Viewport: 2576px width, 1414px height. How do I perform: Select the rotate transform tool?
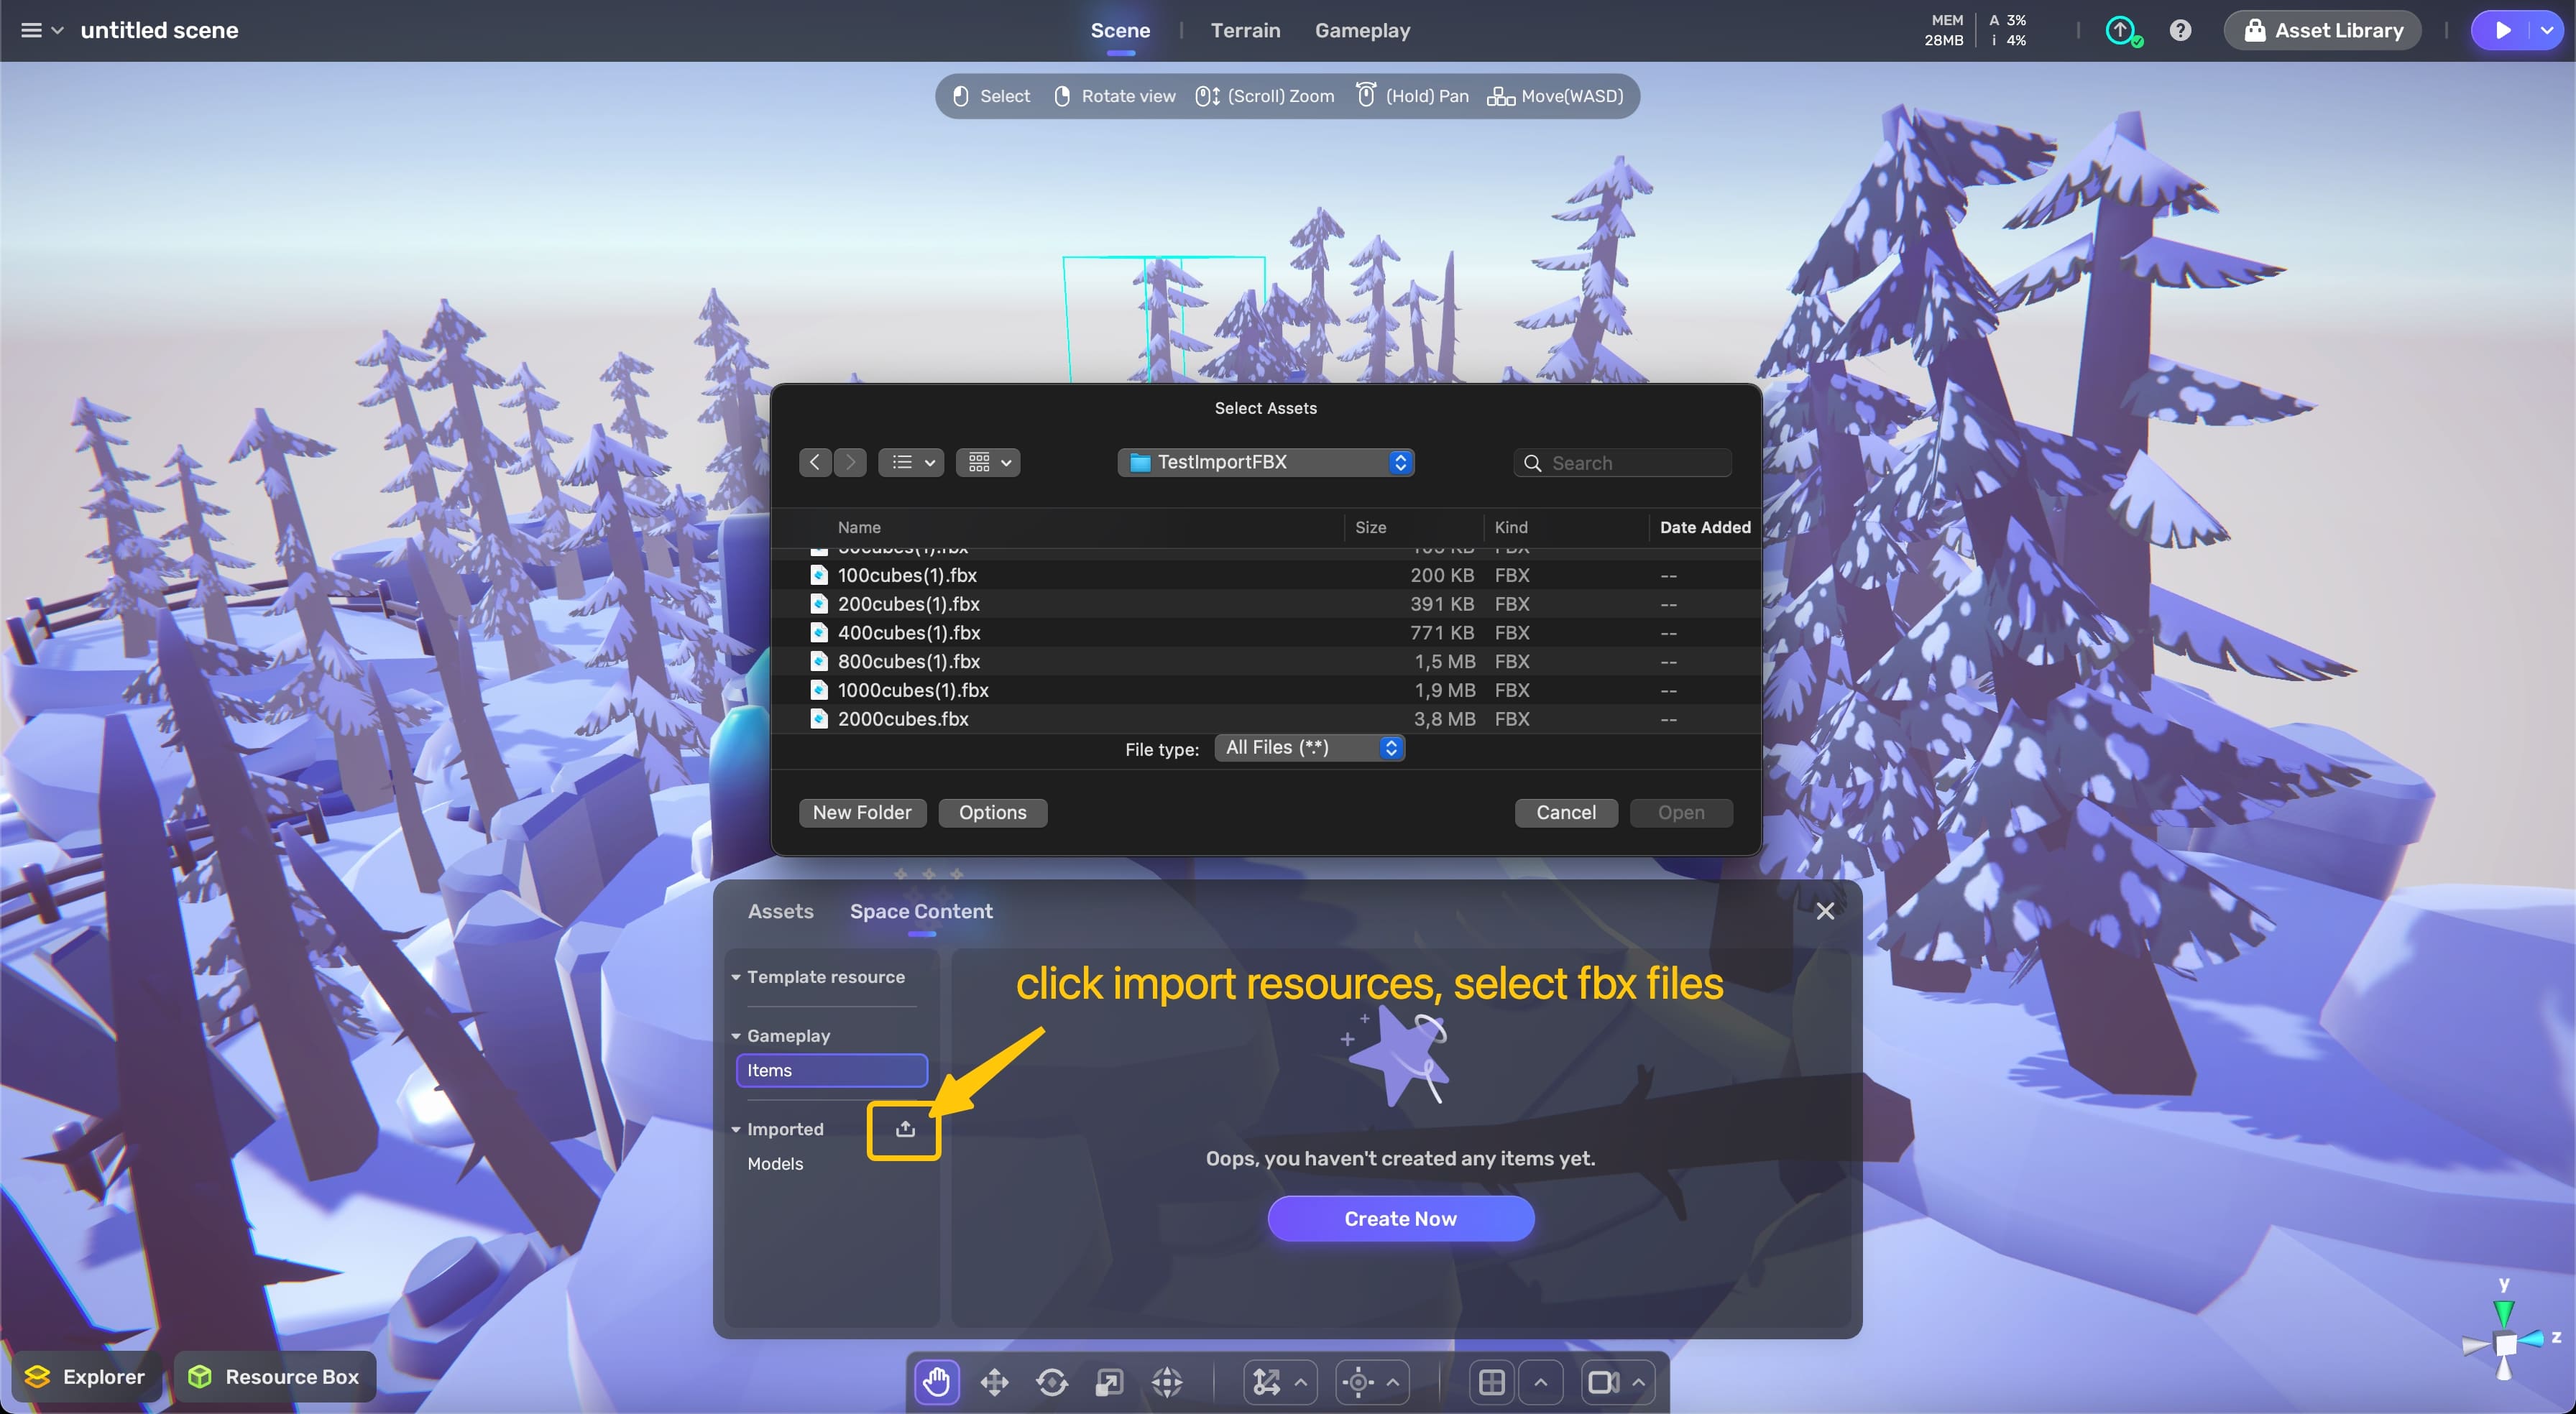click(1051, 1382)
